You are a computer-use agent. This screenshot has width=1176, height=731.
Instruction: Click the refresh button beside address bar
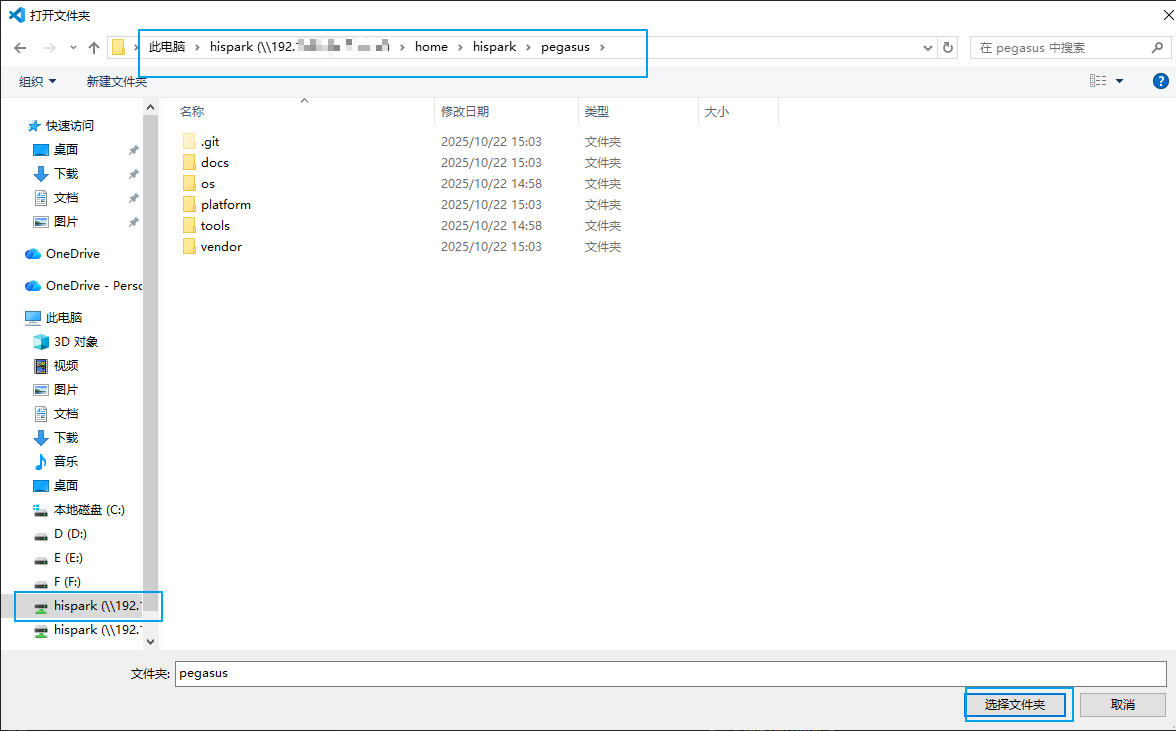[949, 48]
